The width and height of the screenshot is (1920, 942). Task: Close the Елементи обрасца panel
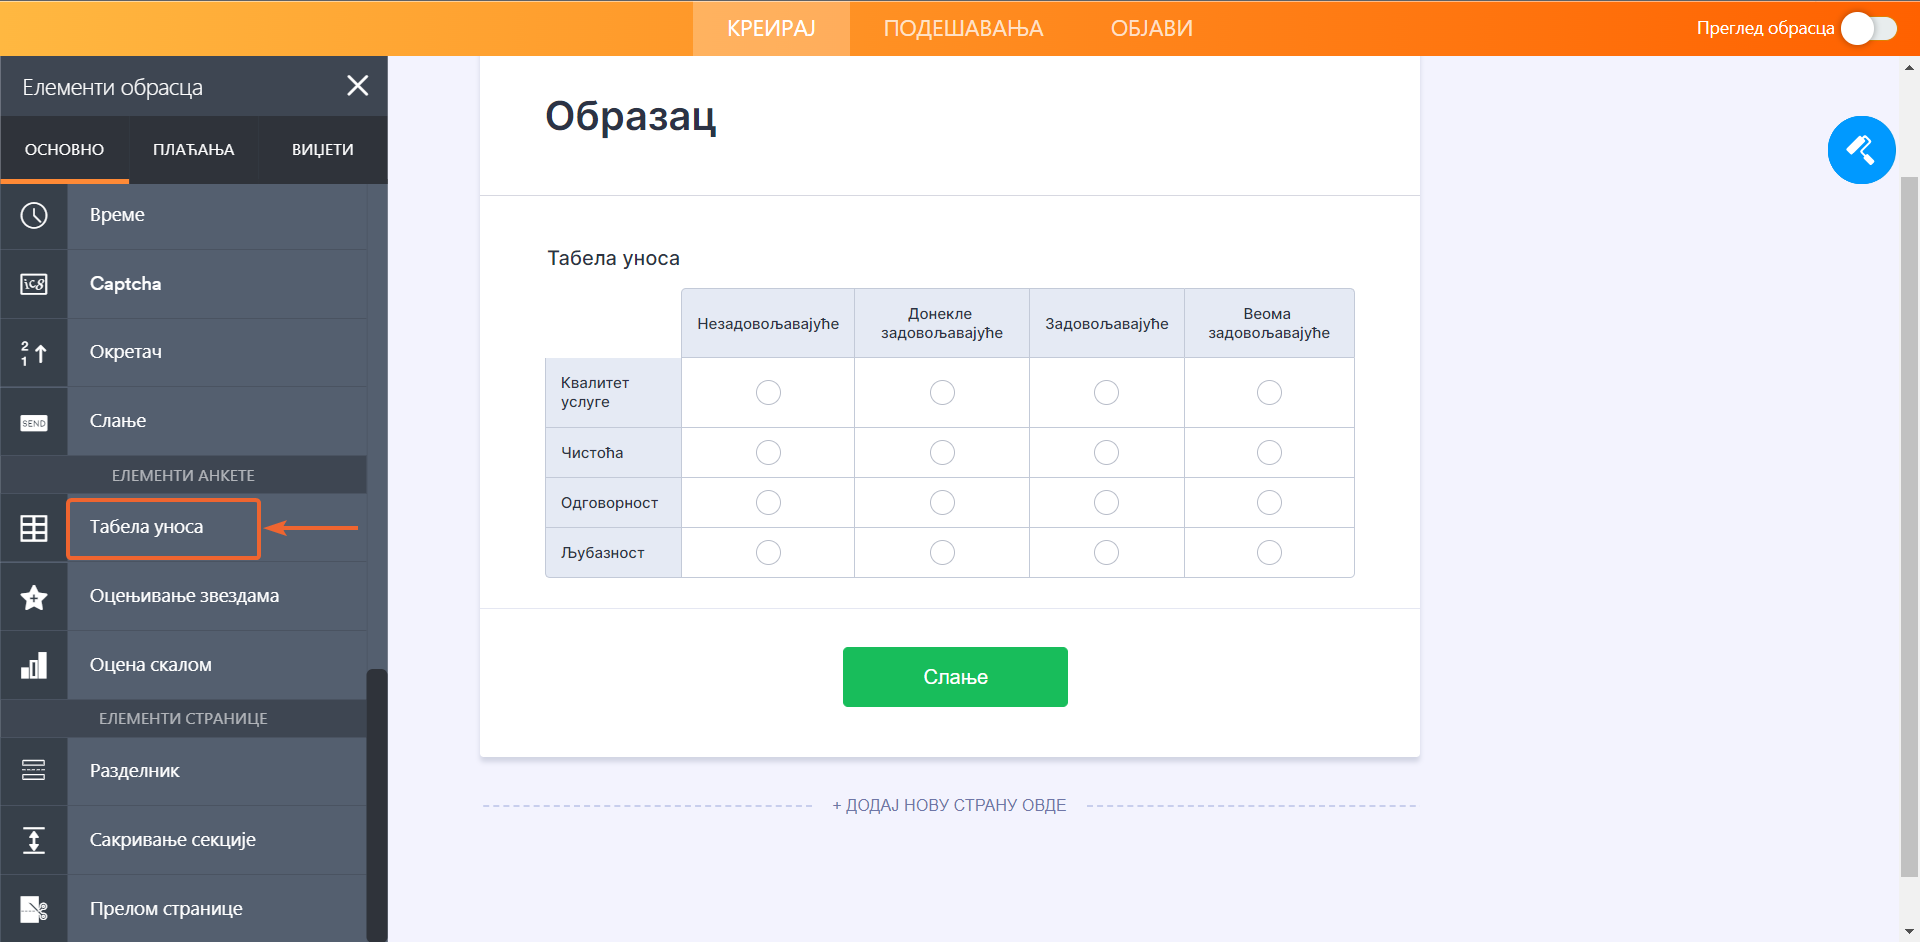coord(358,86)
